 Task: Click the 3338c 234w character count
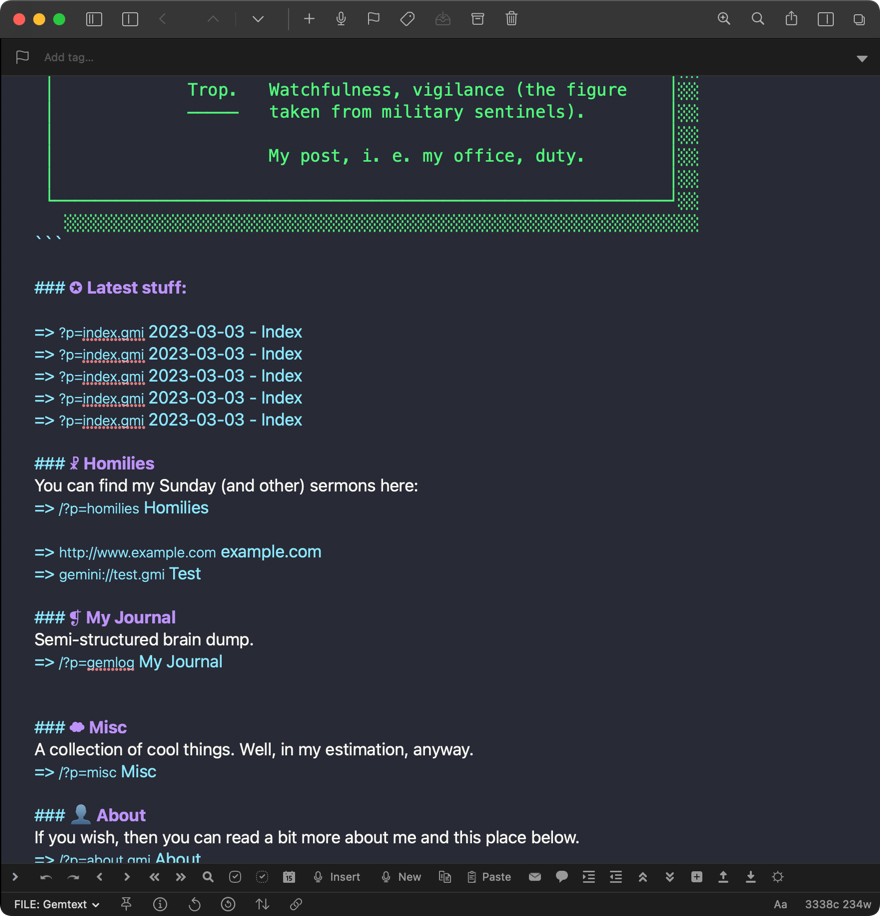click(x=838, y=904)
